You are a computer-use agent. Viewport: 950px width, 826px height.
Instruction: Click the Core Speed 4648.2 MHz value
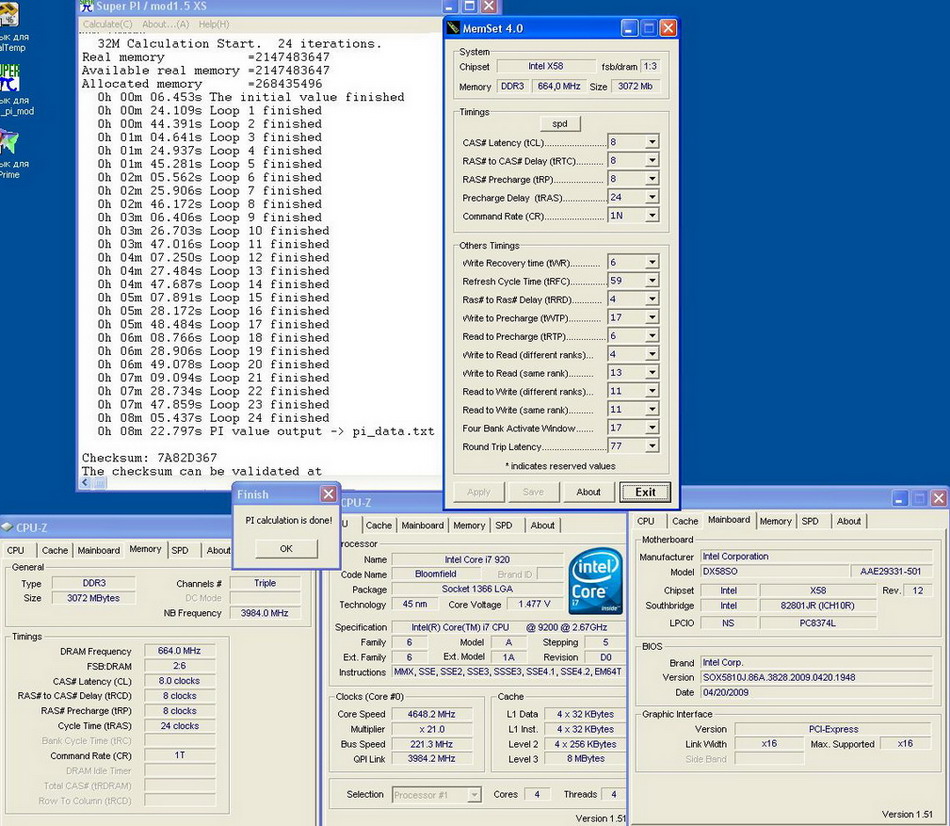coord(431,714)
